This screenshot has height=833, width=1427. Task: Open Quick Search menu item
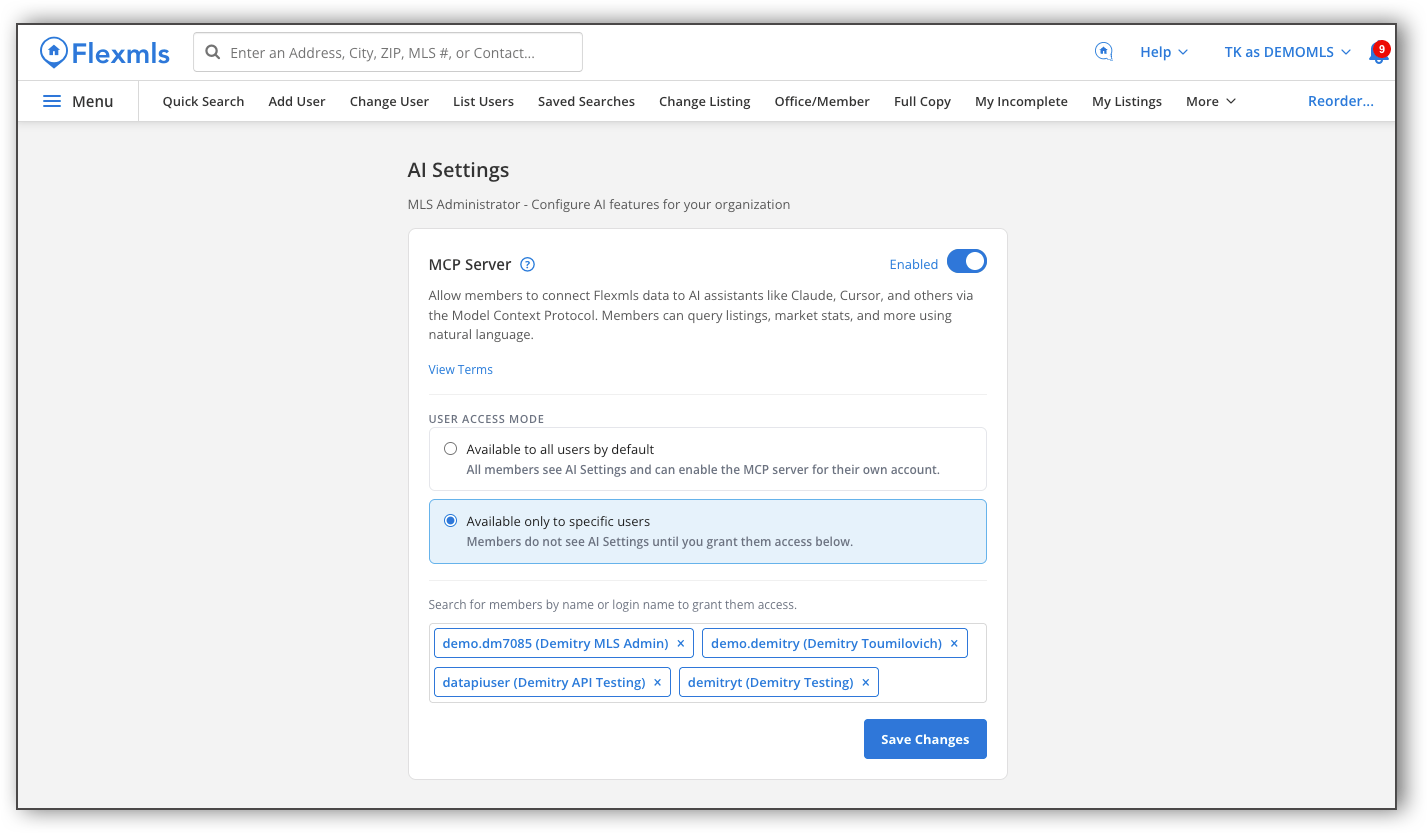click(203, 101)
